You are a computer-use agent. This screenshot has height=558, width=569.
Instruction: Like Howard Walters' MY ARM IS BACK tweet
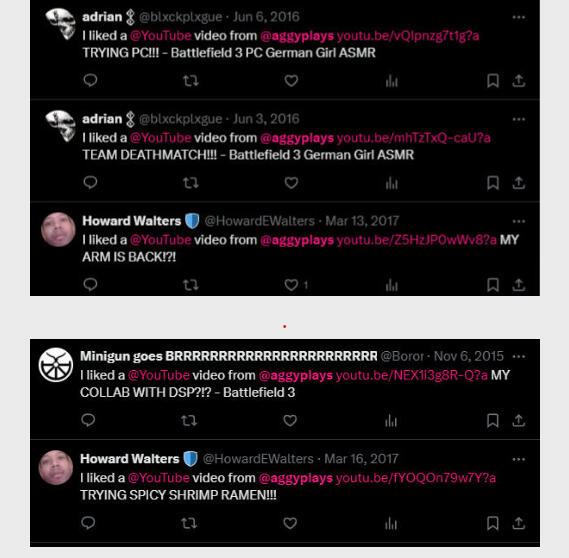coord(291,285)
